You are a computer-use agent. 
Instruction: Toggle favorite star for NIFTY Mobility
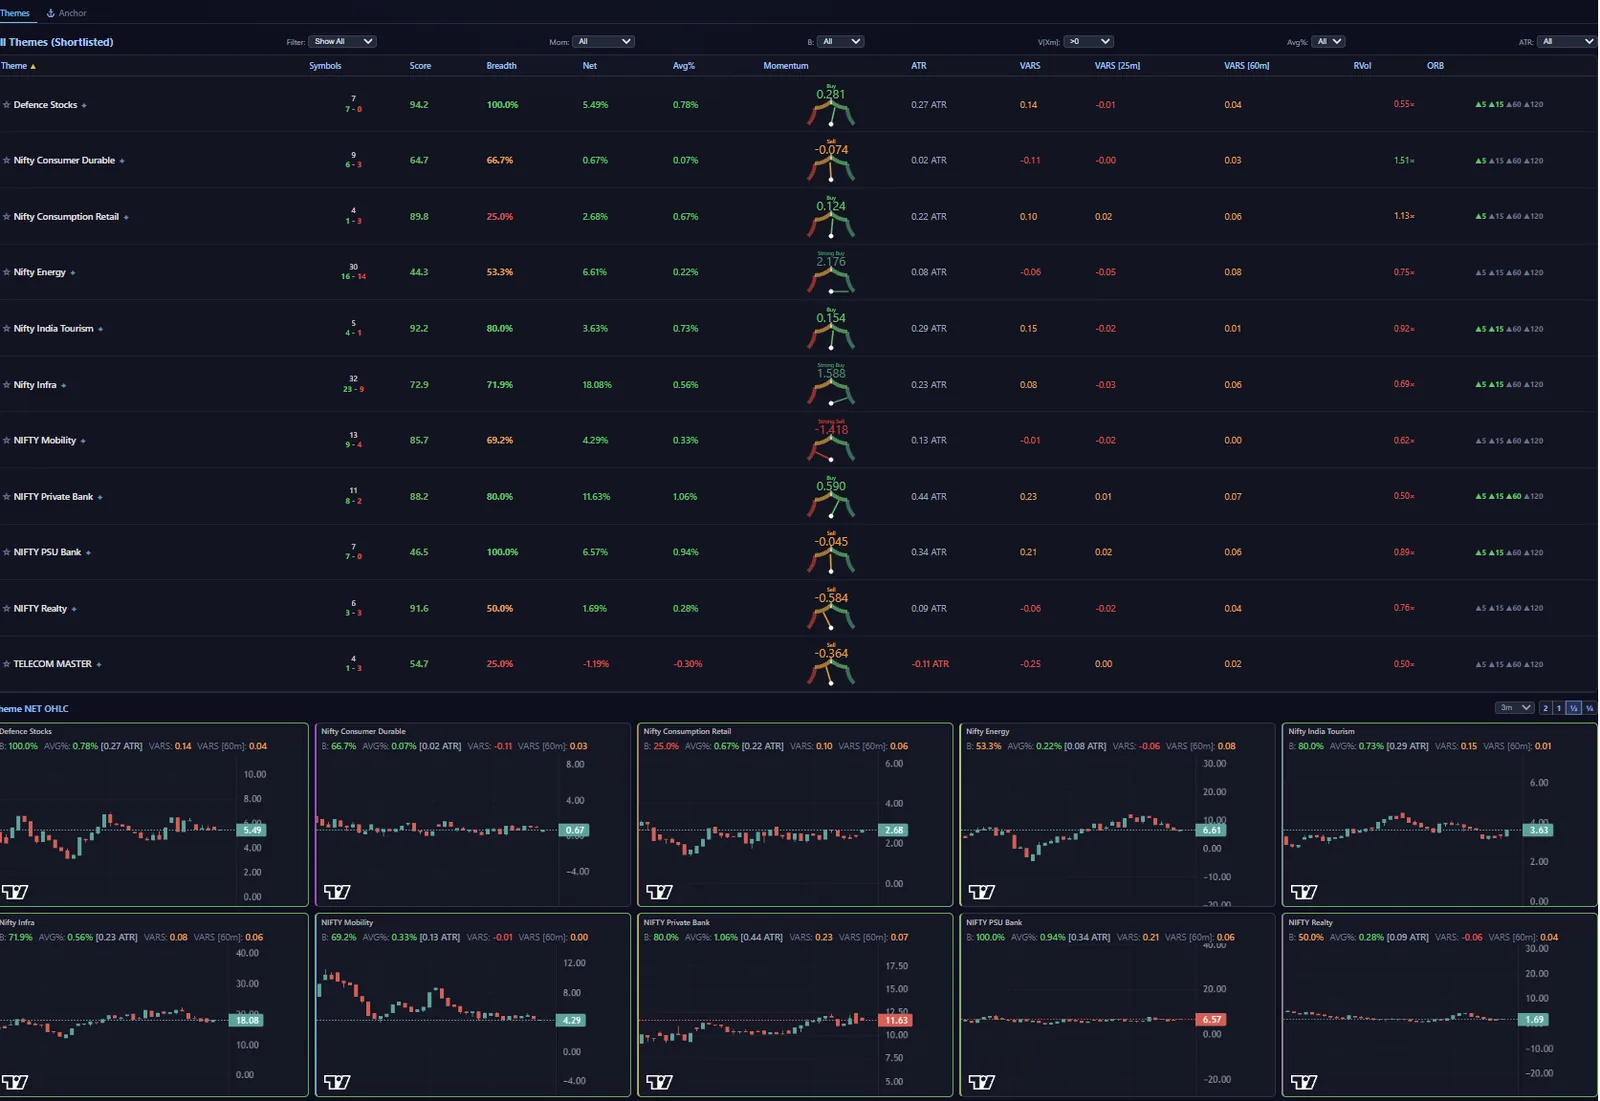(6, 441)
